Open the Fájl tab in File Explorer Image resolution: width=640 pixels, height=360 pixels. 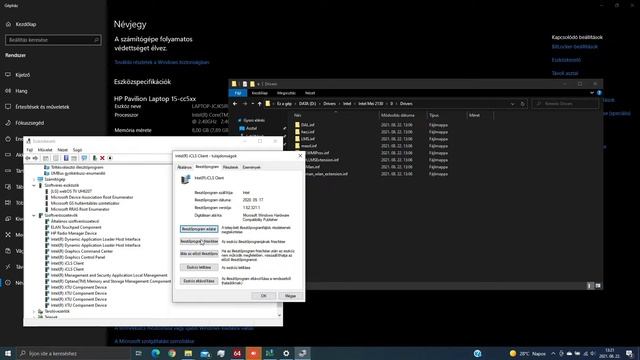[x=238, y=93]
